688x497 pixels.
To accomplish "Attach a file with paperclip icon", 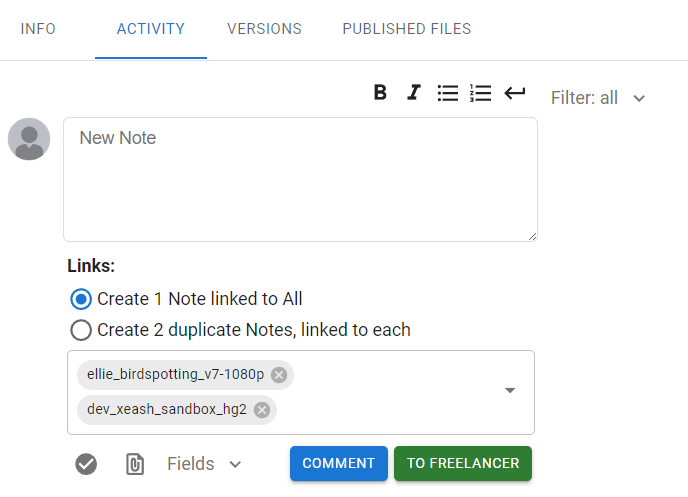I will 135,464.
